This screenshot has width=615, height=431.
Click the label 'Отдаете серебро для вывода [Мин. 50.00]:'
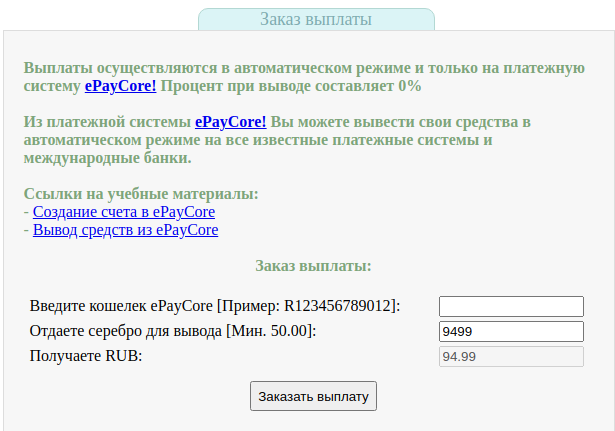pos(173,331)
